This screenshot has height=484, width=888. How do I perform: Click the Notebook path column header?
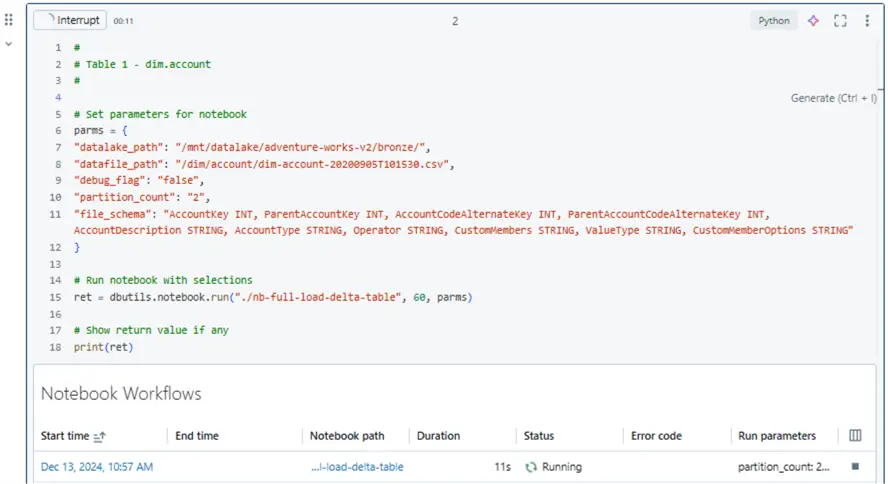click(346, 436)
